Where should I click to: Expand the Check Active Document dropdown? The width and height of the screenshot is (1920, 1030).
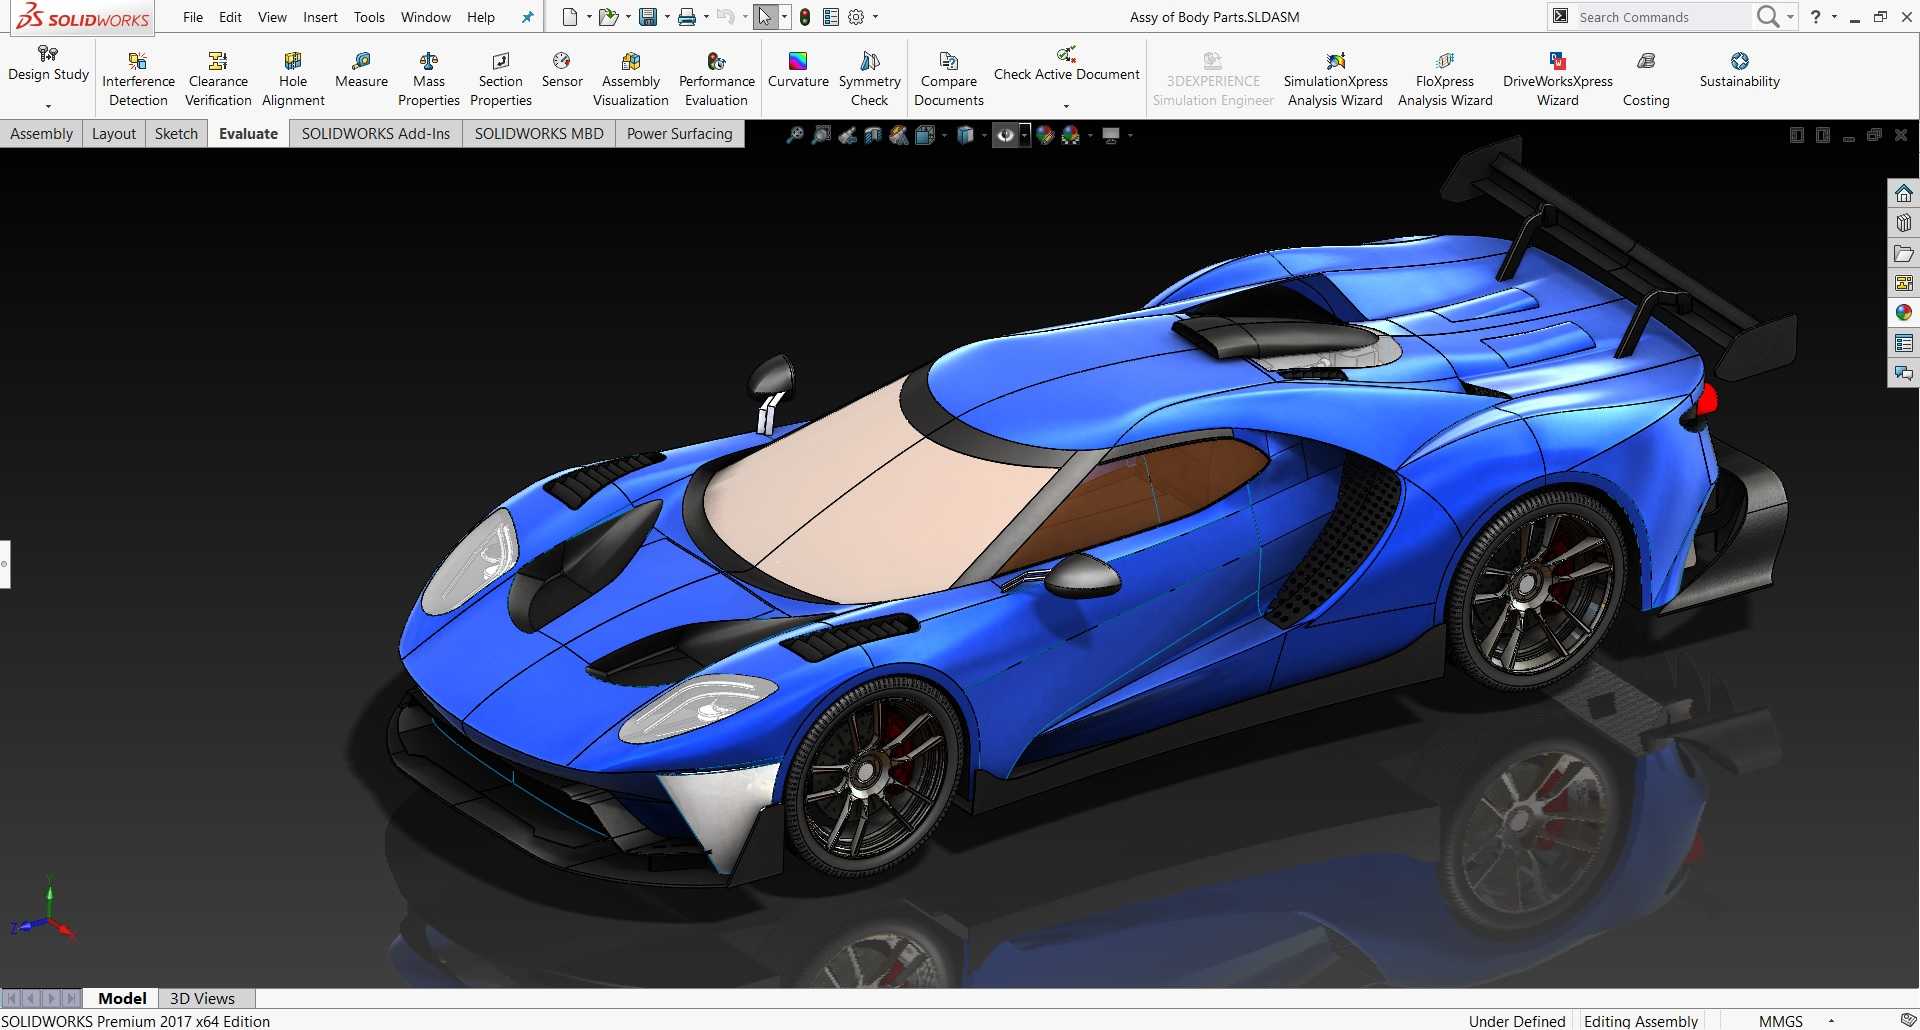pyautogui.click(x=1066, y=106)
